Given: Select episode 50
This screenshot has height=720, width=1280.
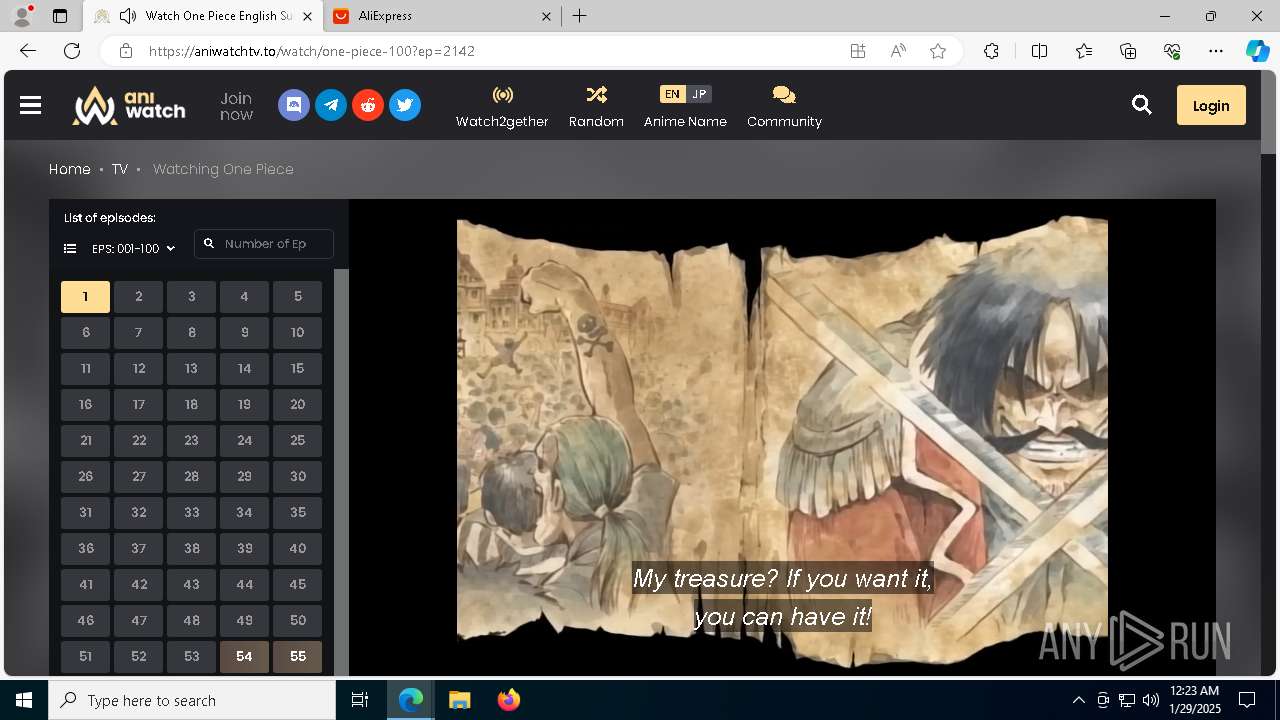Looking at the screenshot, I should click(297, 621).
